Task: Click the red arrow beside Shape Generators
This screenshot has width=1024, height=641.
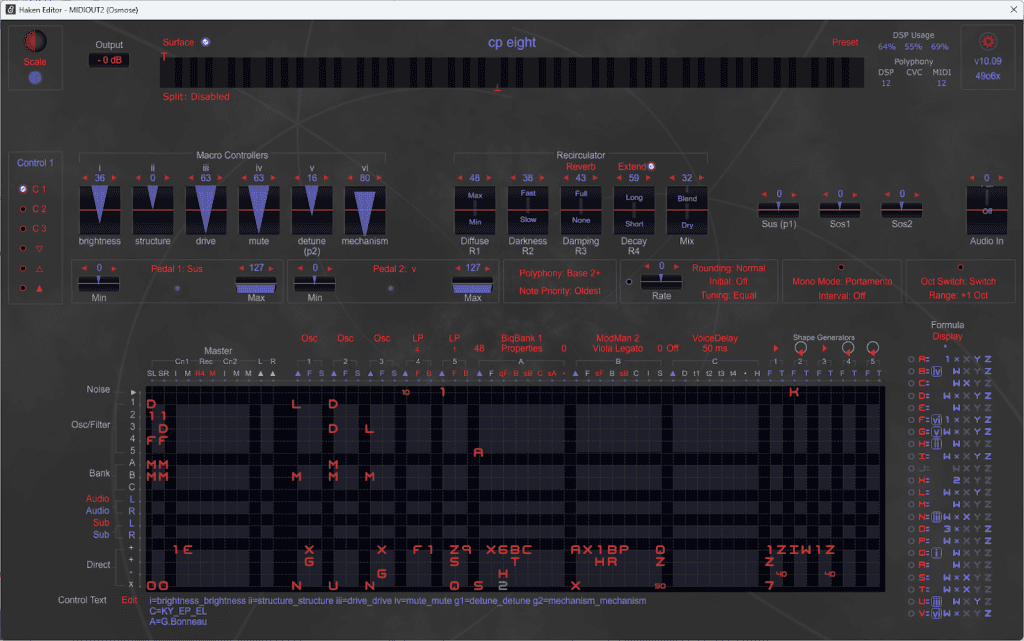Action: [778, 347]
